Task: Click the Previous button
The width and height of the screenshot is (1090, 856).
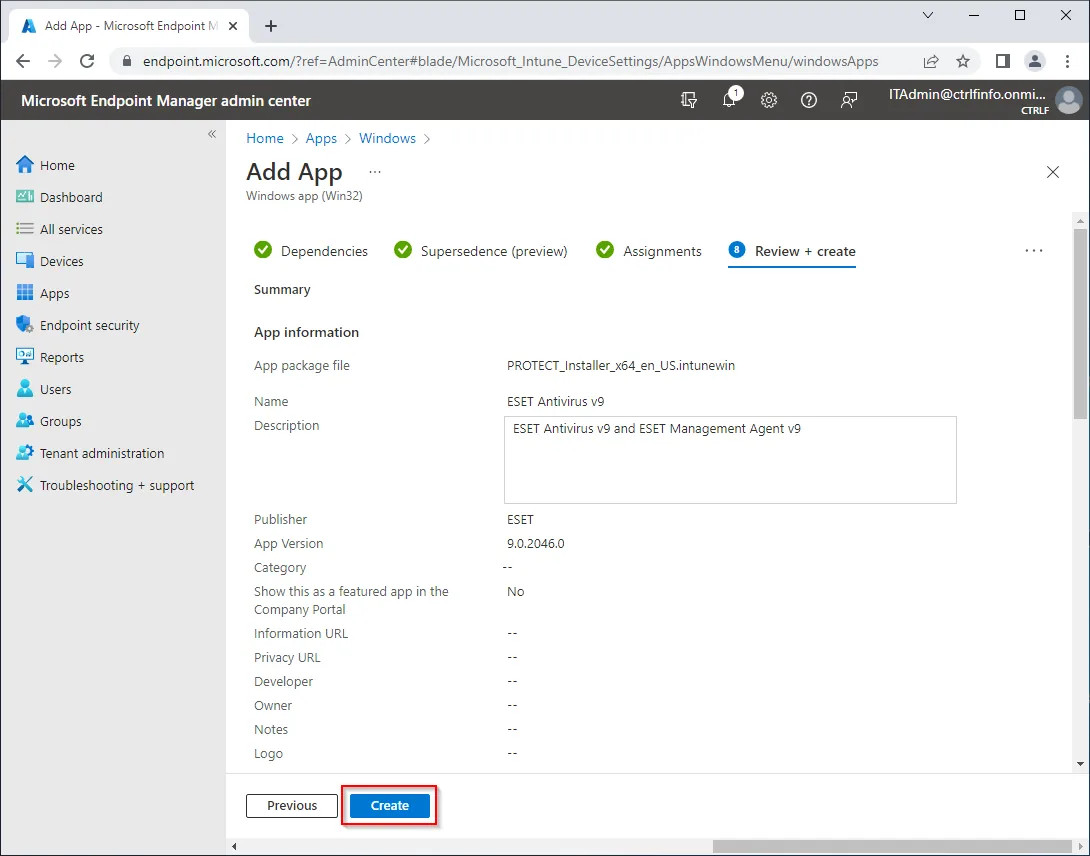Action: click(292, 805)
